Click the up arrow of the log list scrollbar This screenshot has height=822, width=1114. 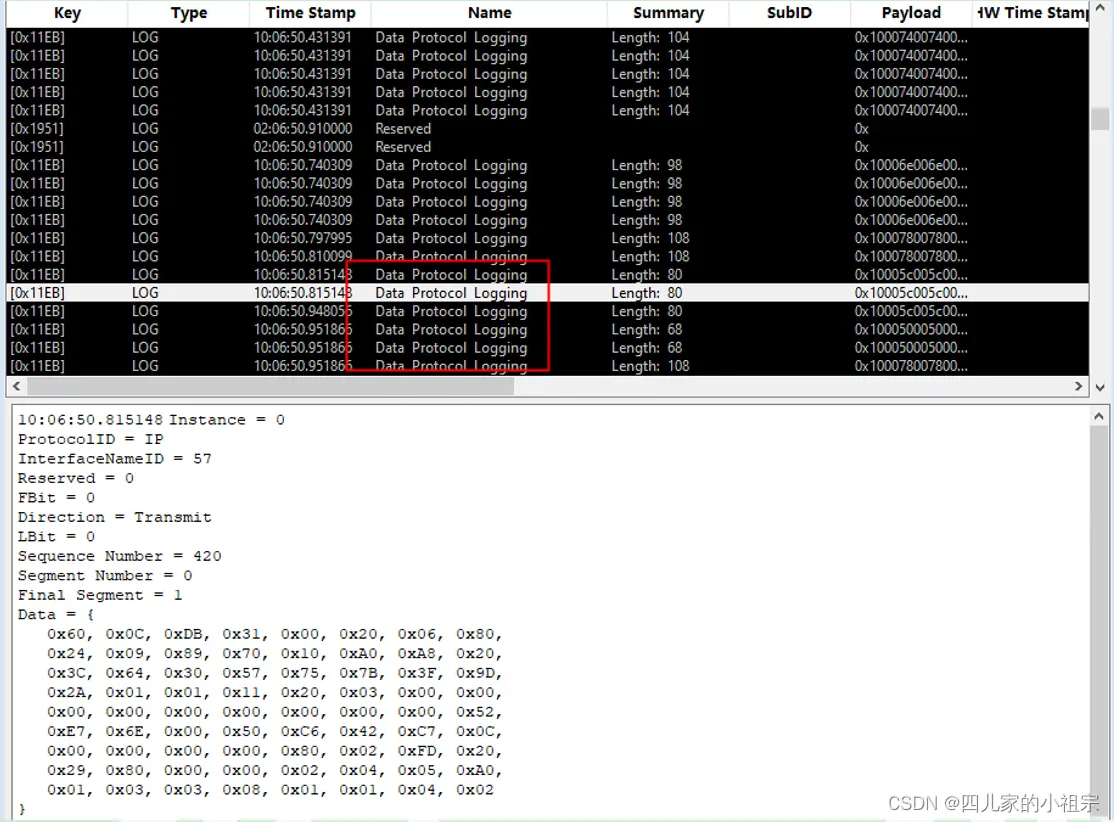1102,8
